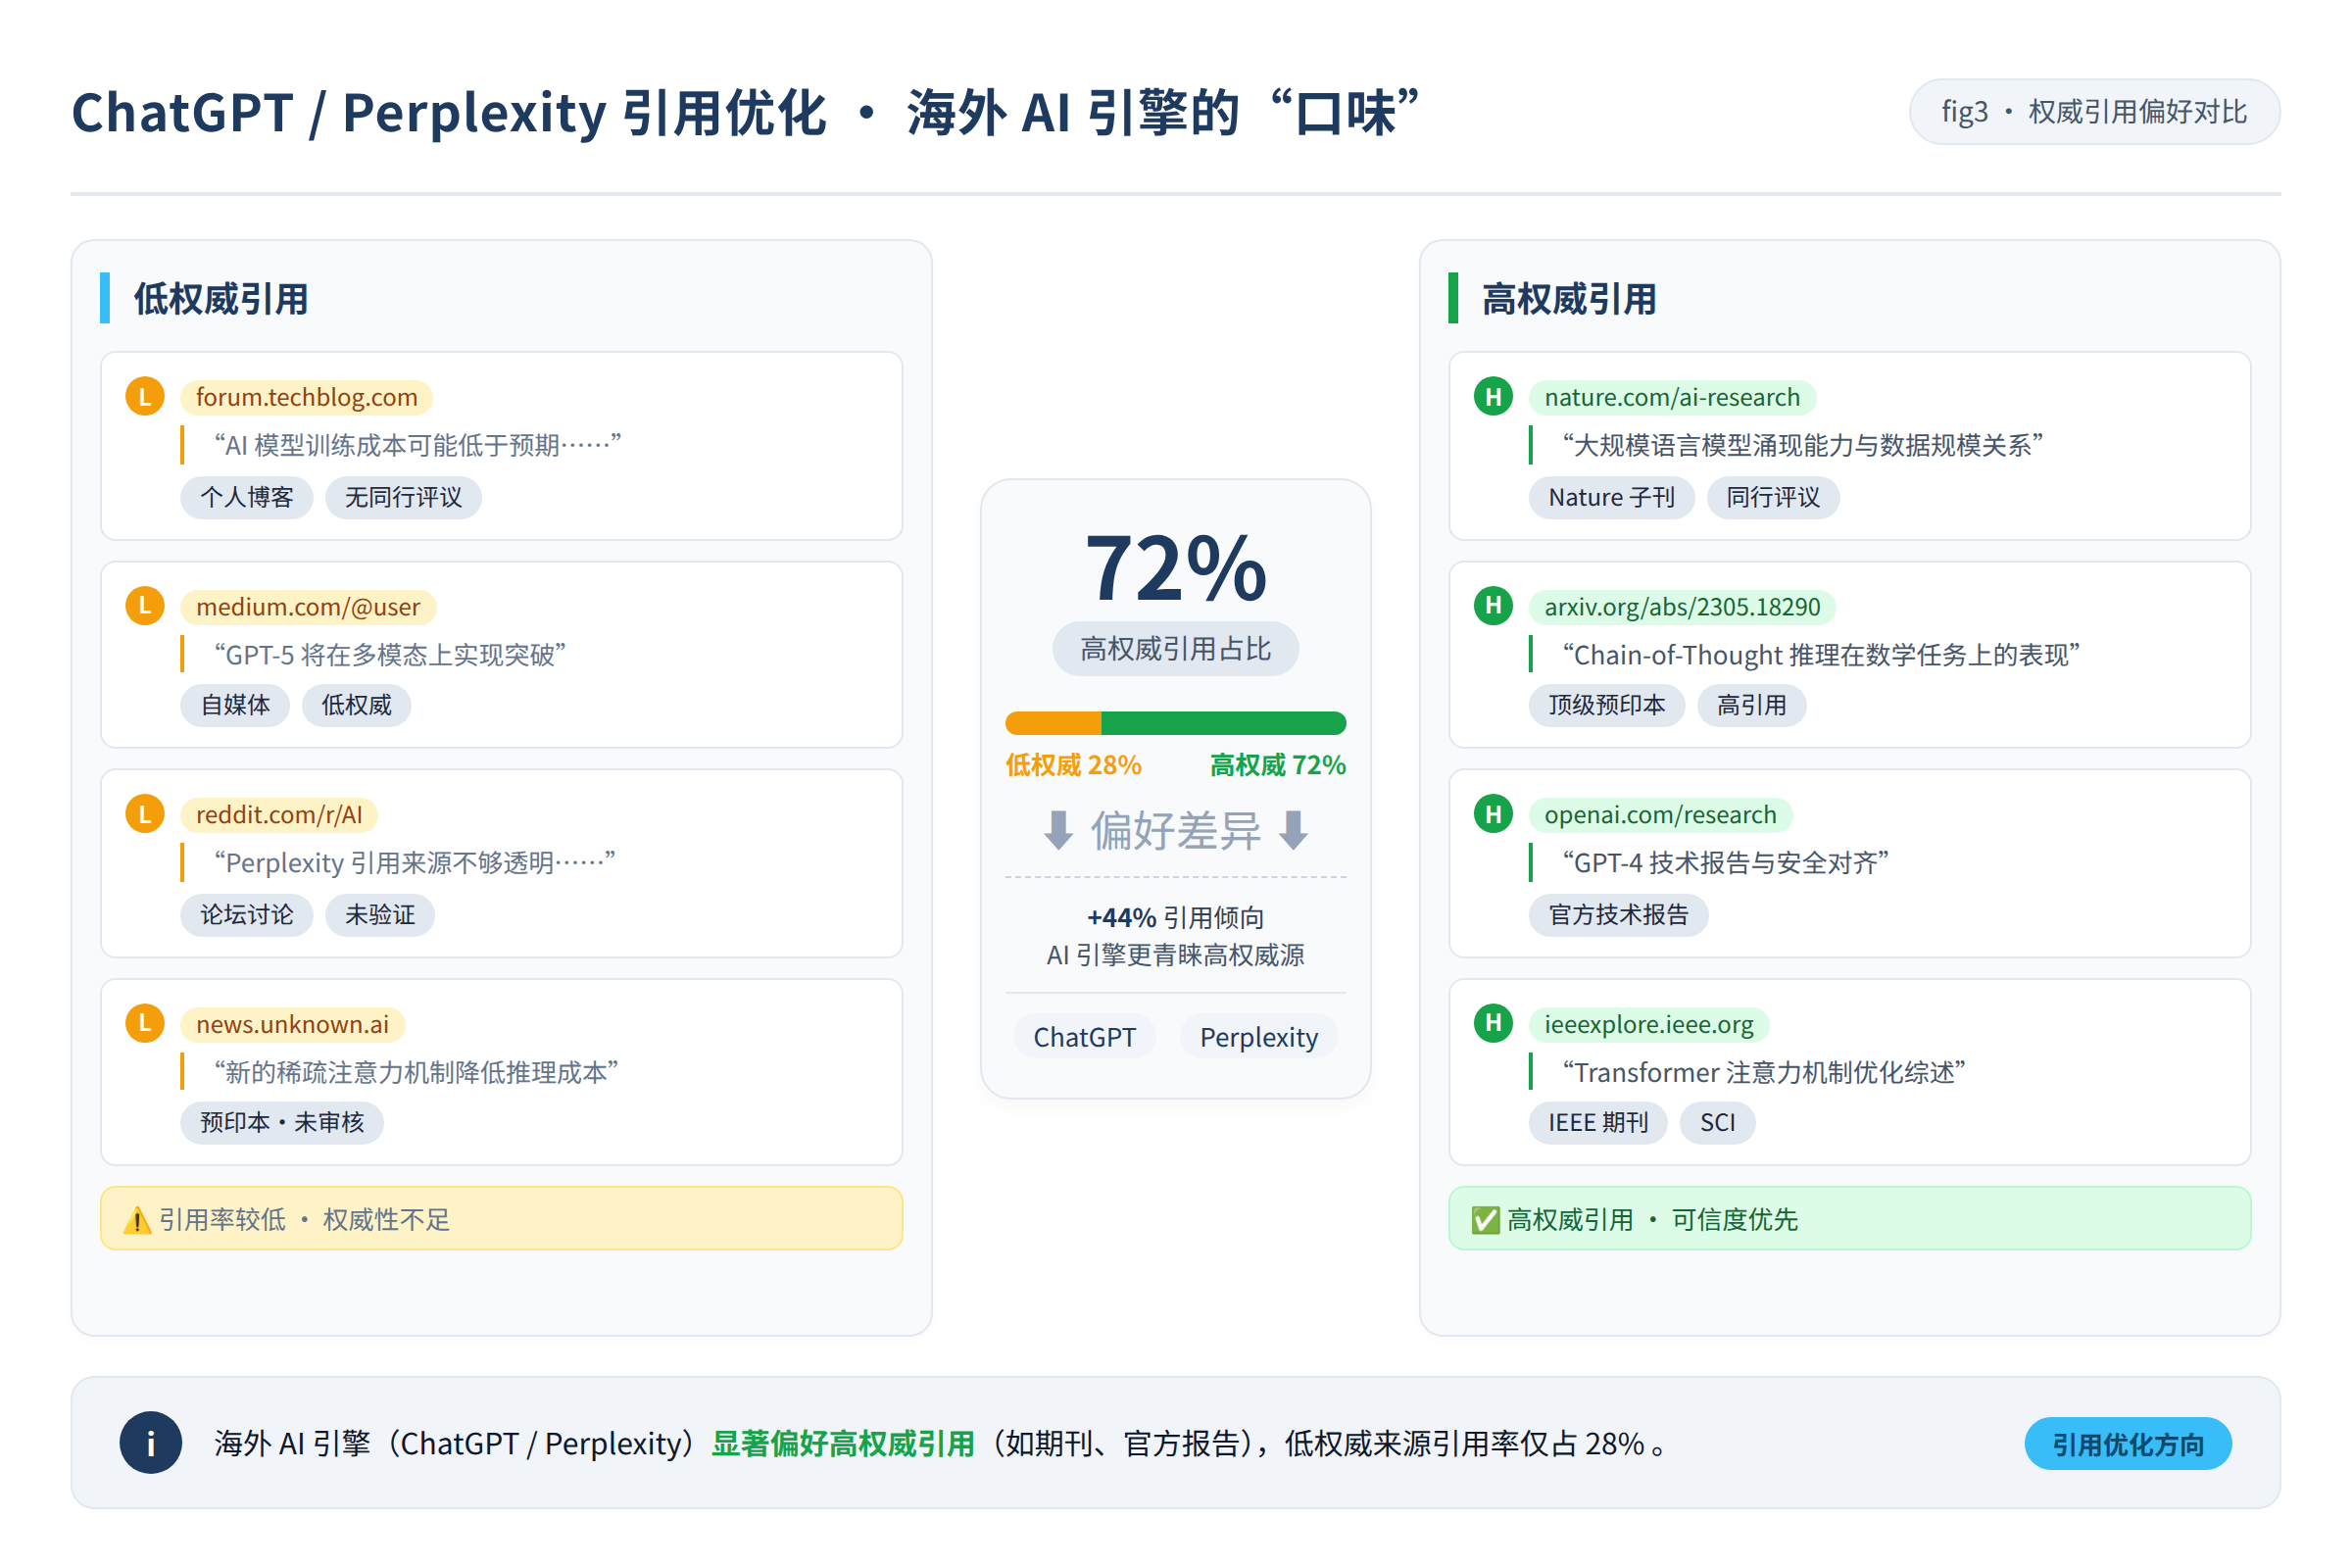
Task: Click the 偏好差异 label
Action: point(1176,830)
